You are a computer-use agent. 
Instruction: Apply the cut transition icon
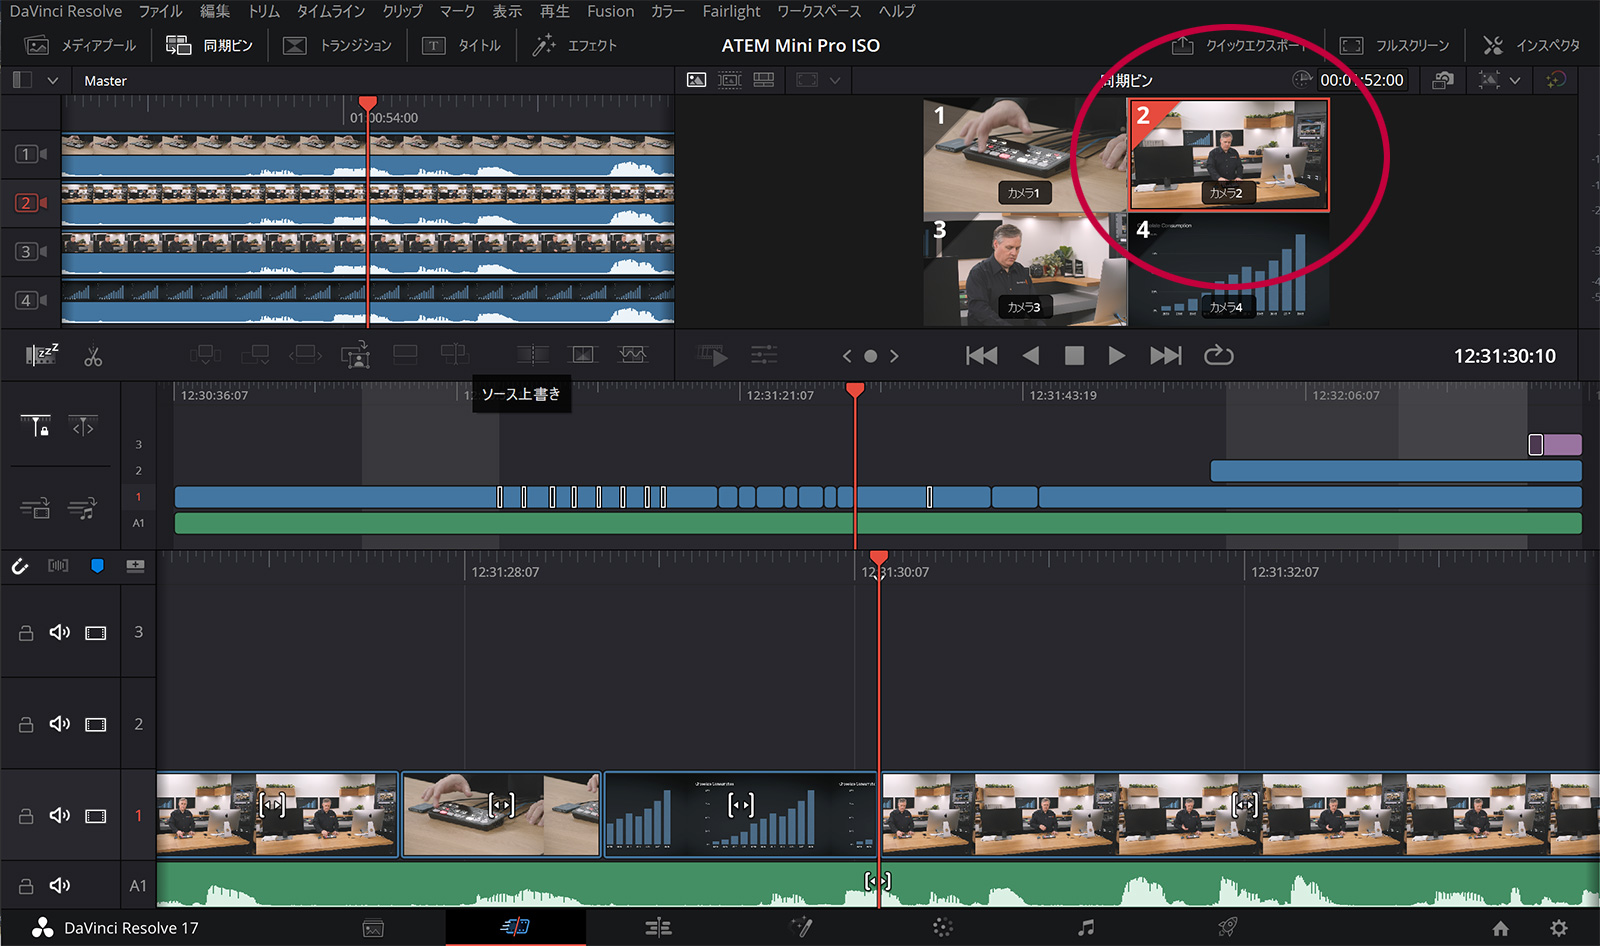[x=533, y=355]
